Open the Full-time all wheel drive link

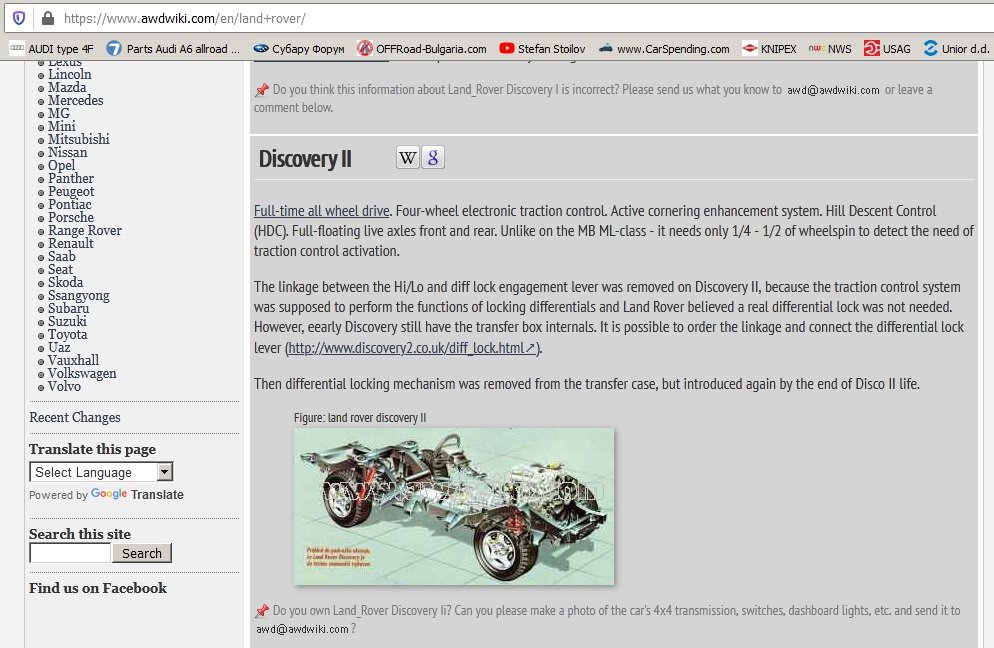(321, 211)
